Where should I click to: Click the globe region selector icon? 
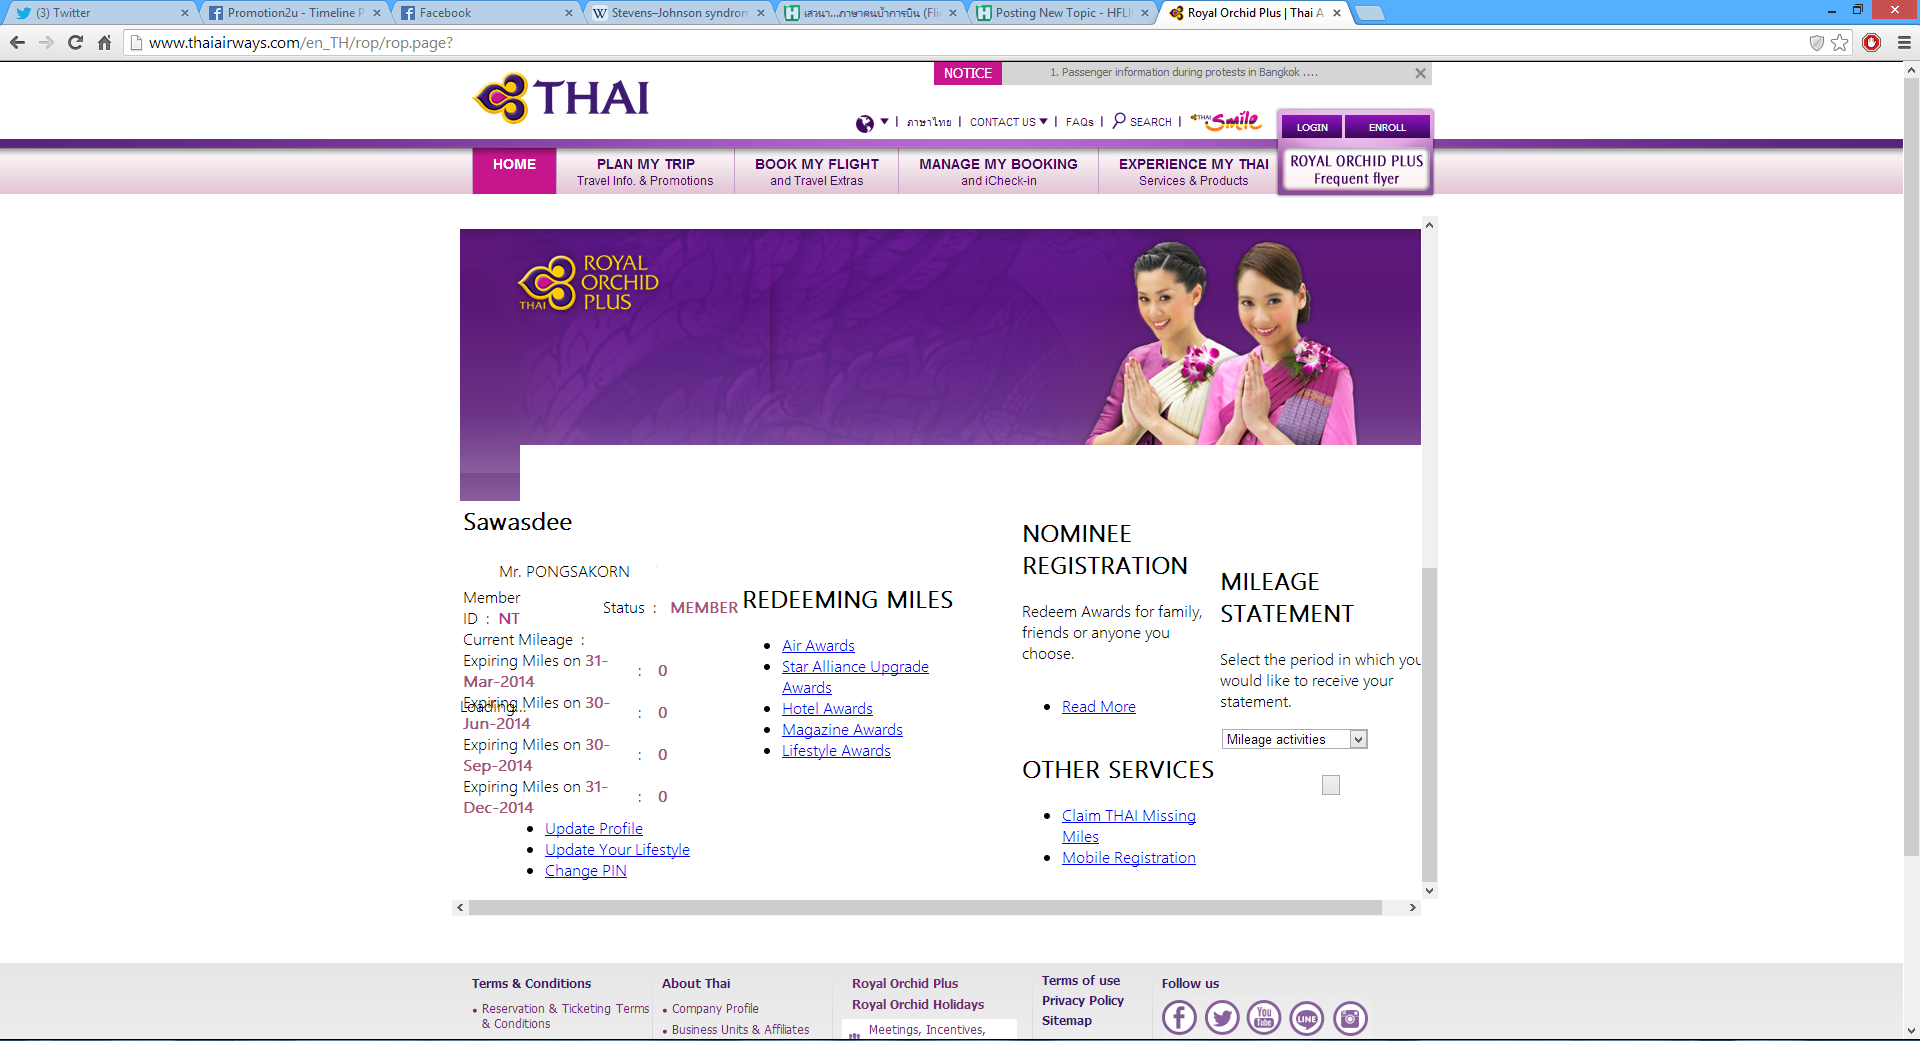(x=865, y=123)
